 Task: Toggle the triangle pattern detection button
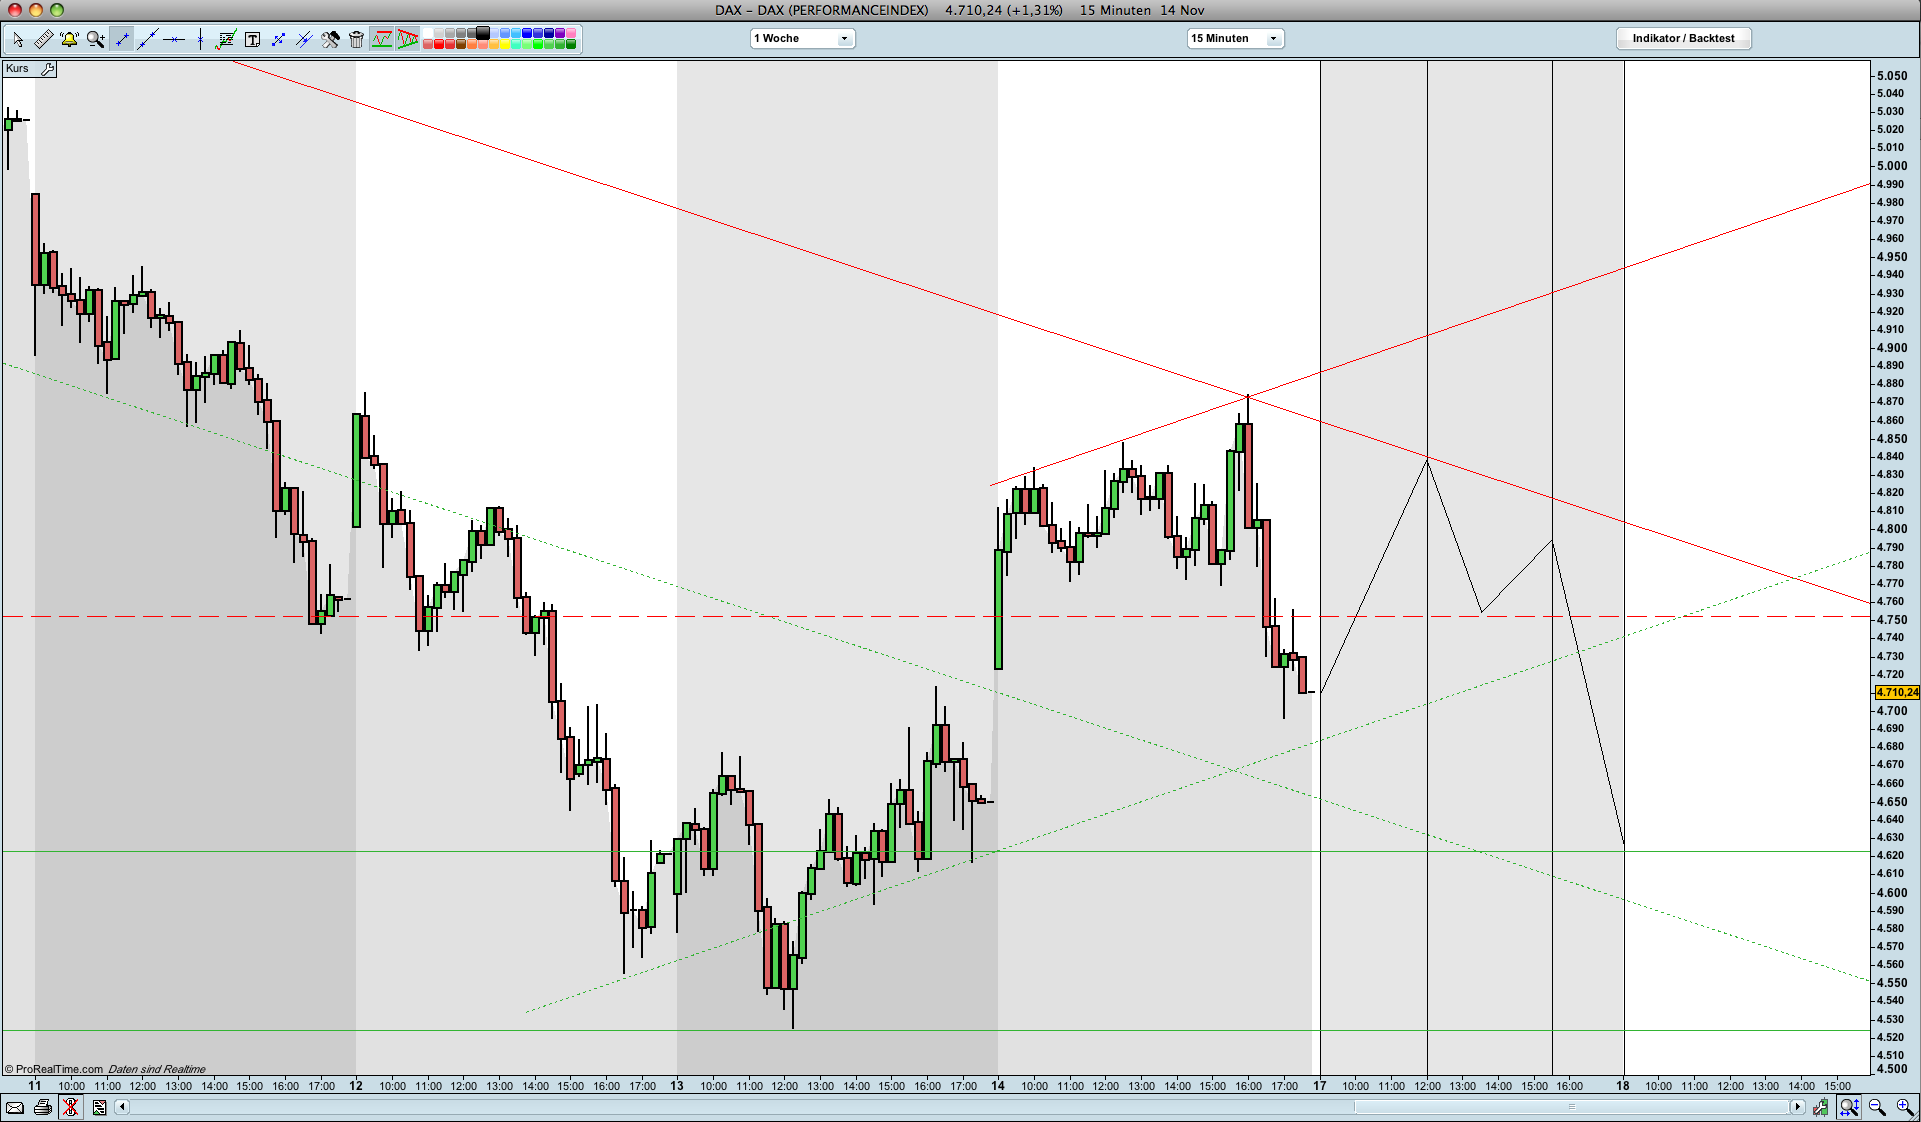coord(407,39)
